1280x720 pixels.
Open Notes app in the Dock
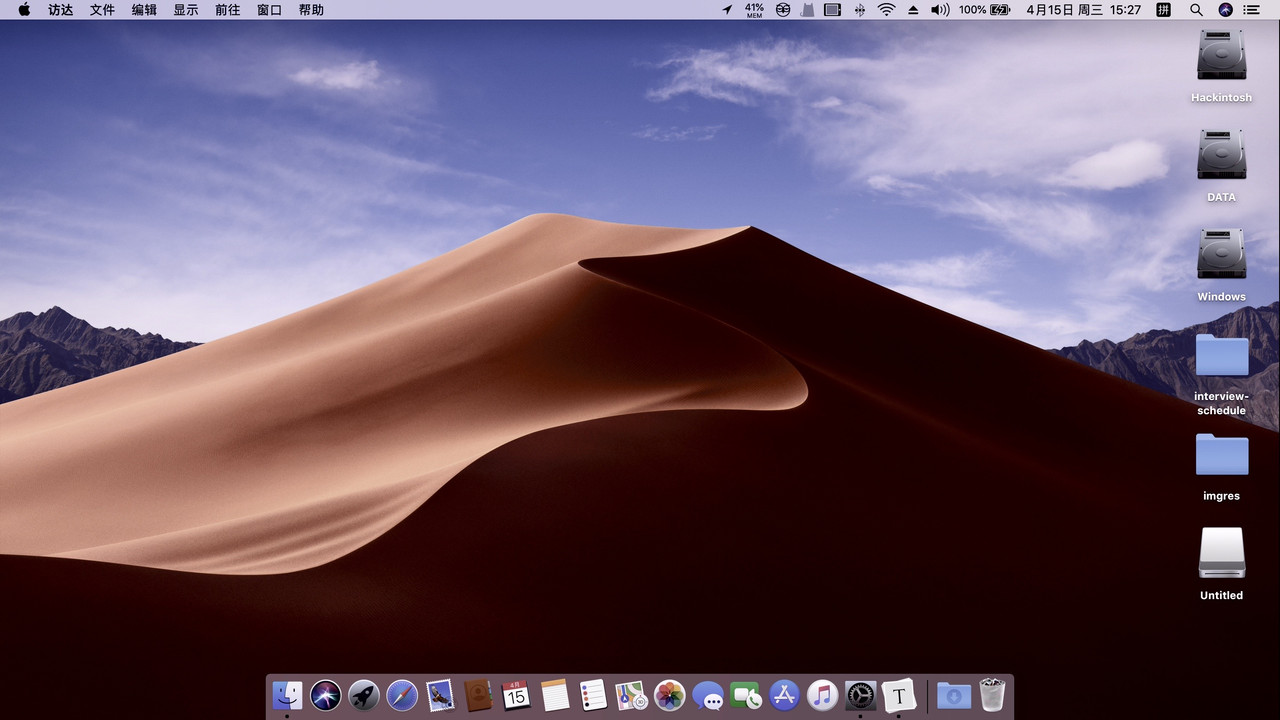(555, 694)
